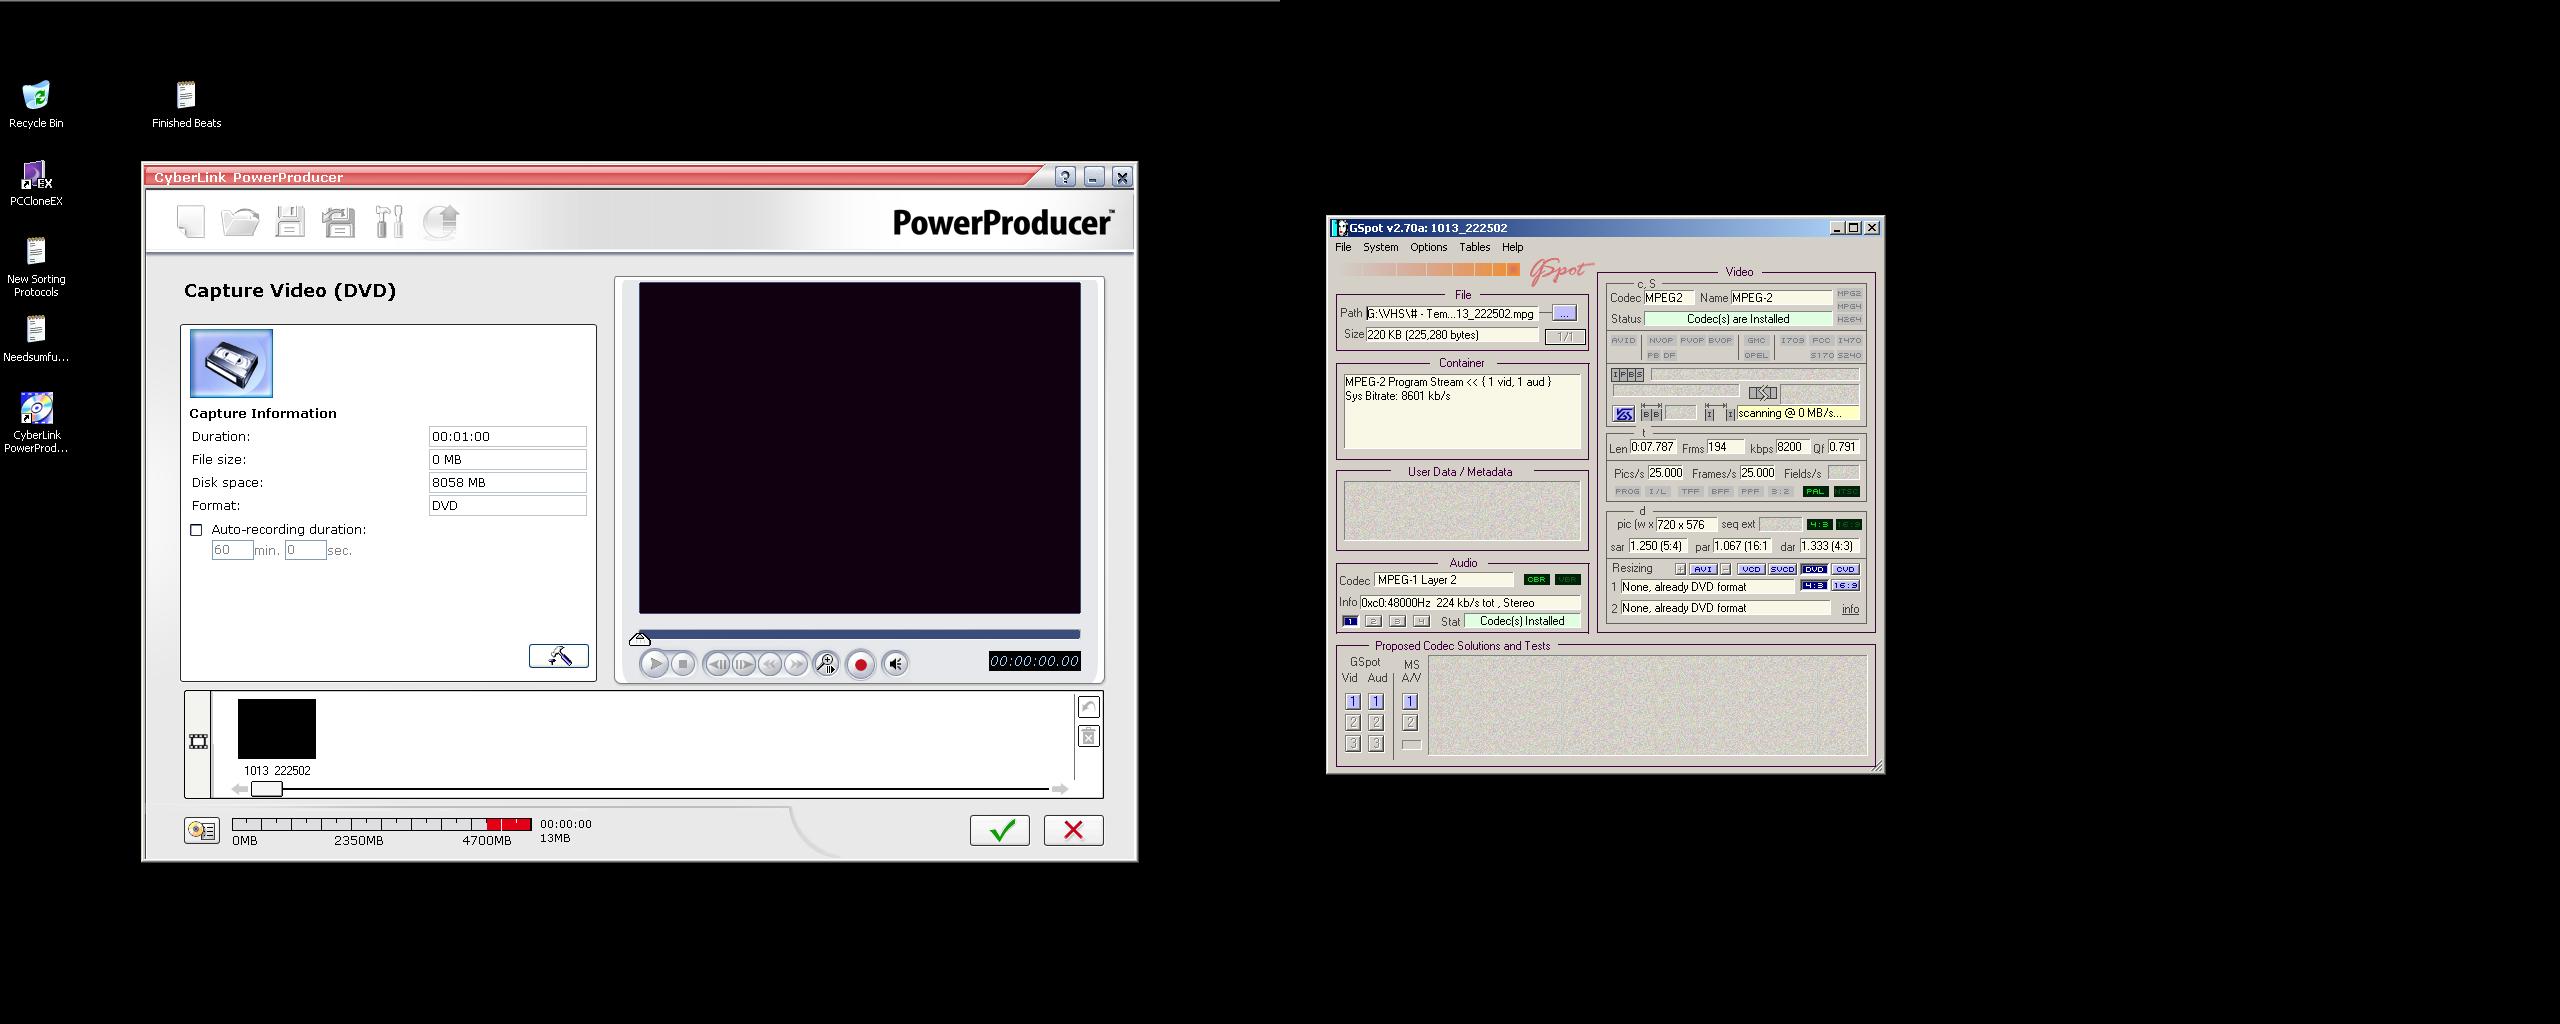Select the PCCloneEX desktop shortcut
2560x1024 pixels.
tap(36, 183)
